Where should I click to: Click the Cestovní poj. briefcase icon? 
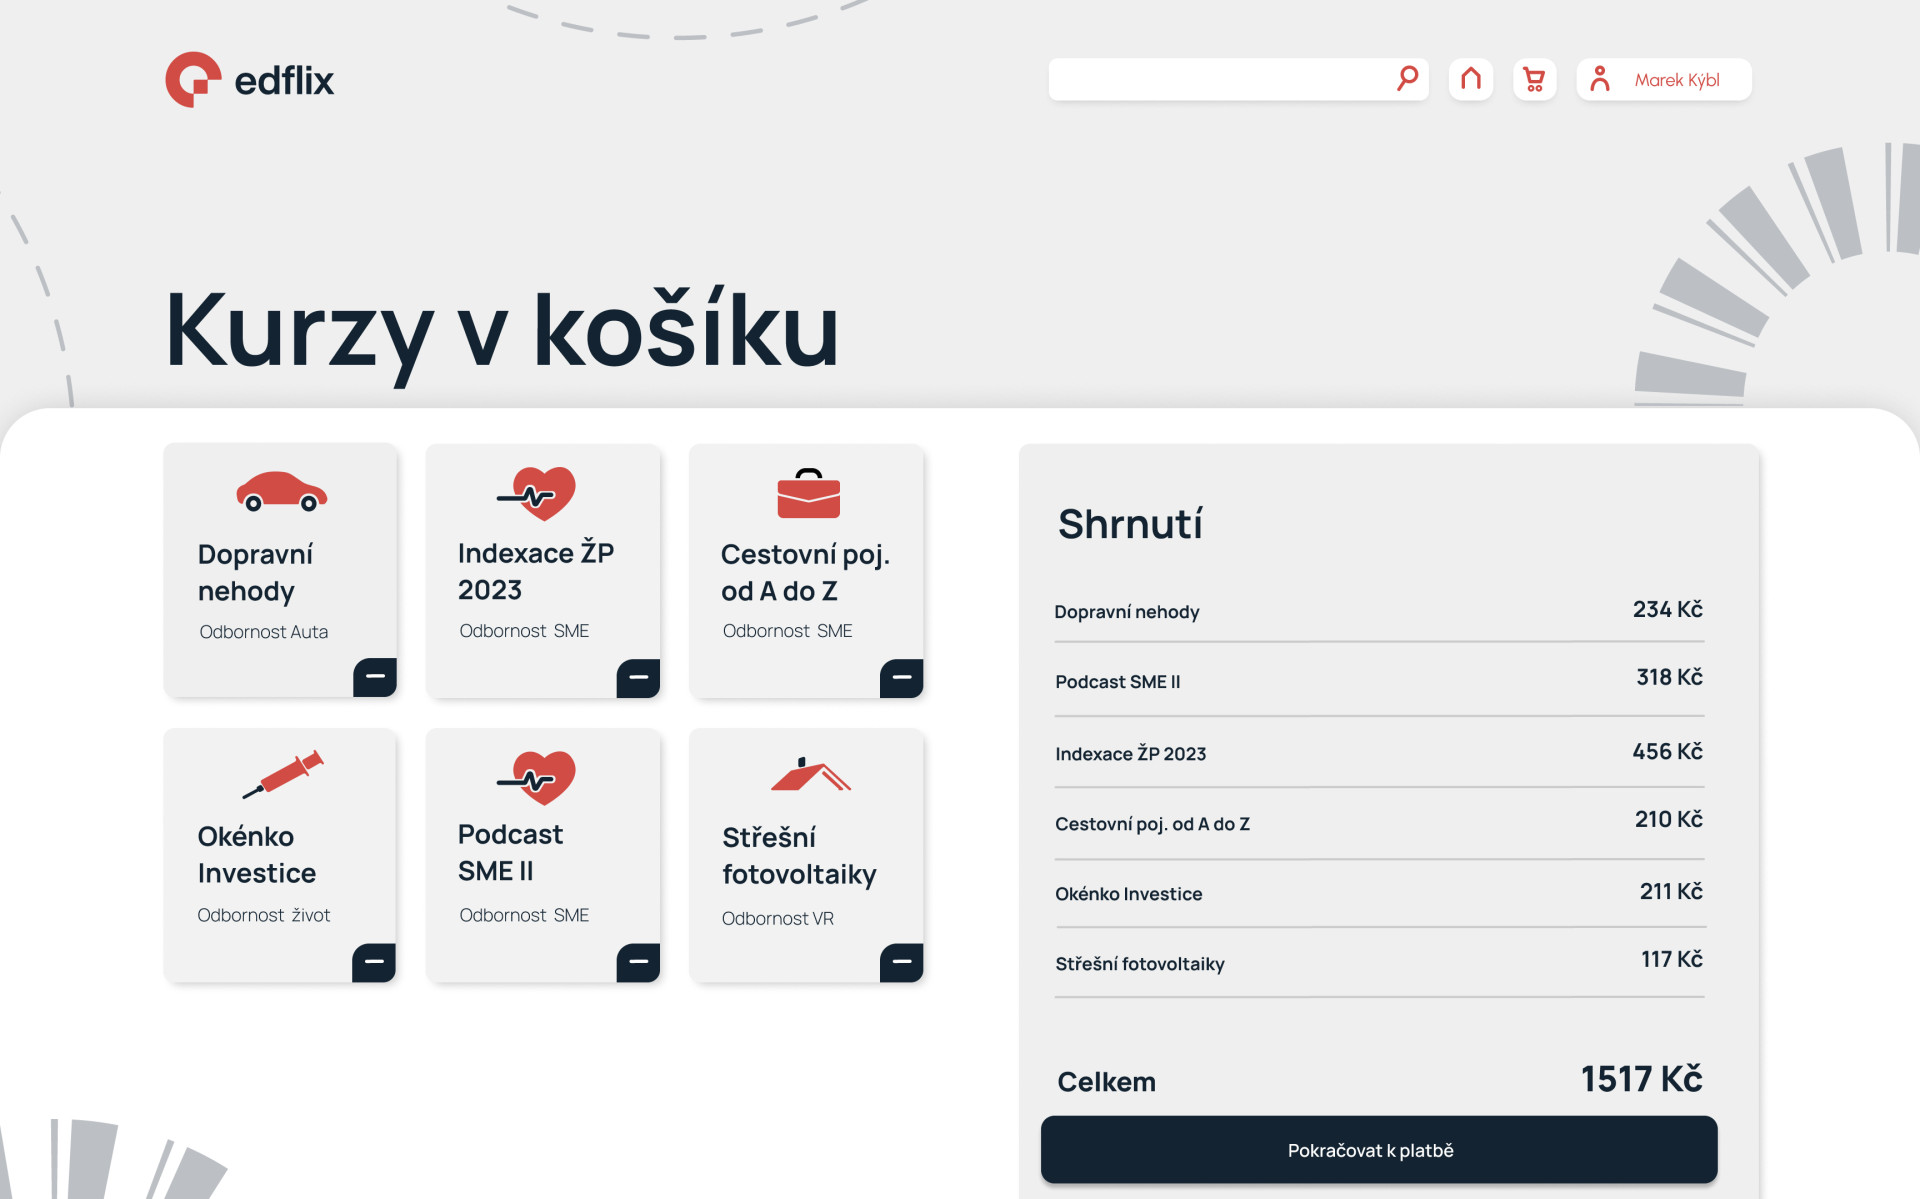808,493
